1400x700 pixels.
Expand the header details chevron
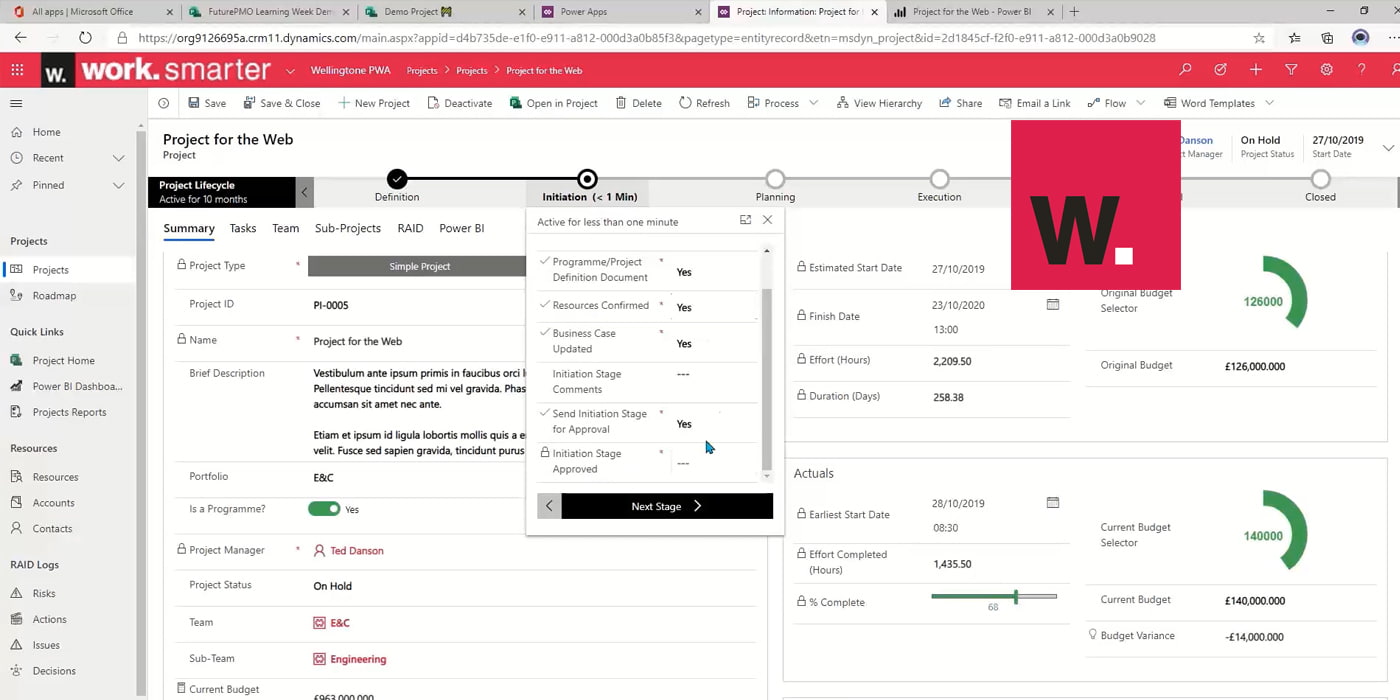coord(1388,148)
